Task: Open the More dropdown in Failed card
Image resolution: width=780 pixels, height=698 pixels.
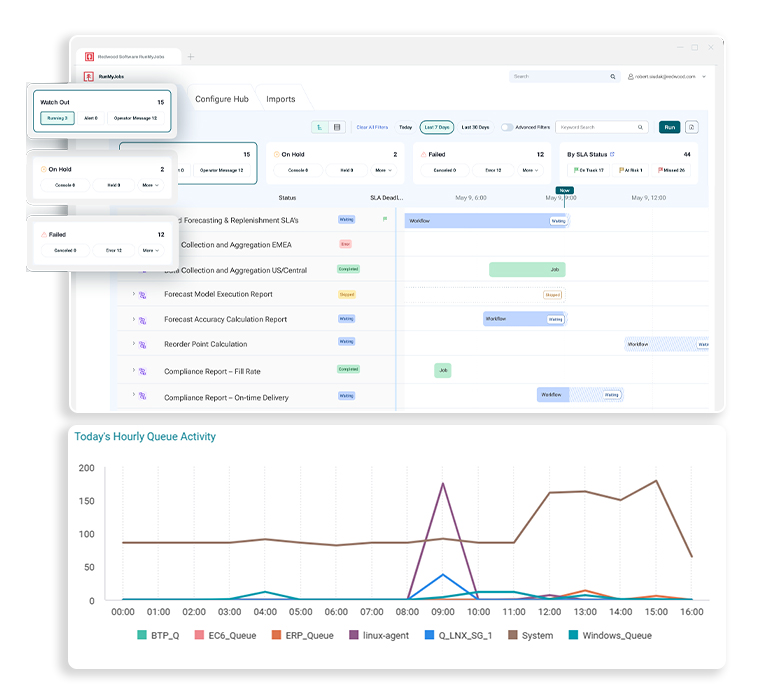Action: click(x=150, y=250)
